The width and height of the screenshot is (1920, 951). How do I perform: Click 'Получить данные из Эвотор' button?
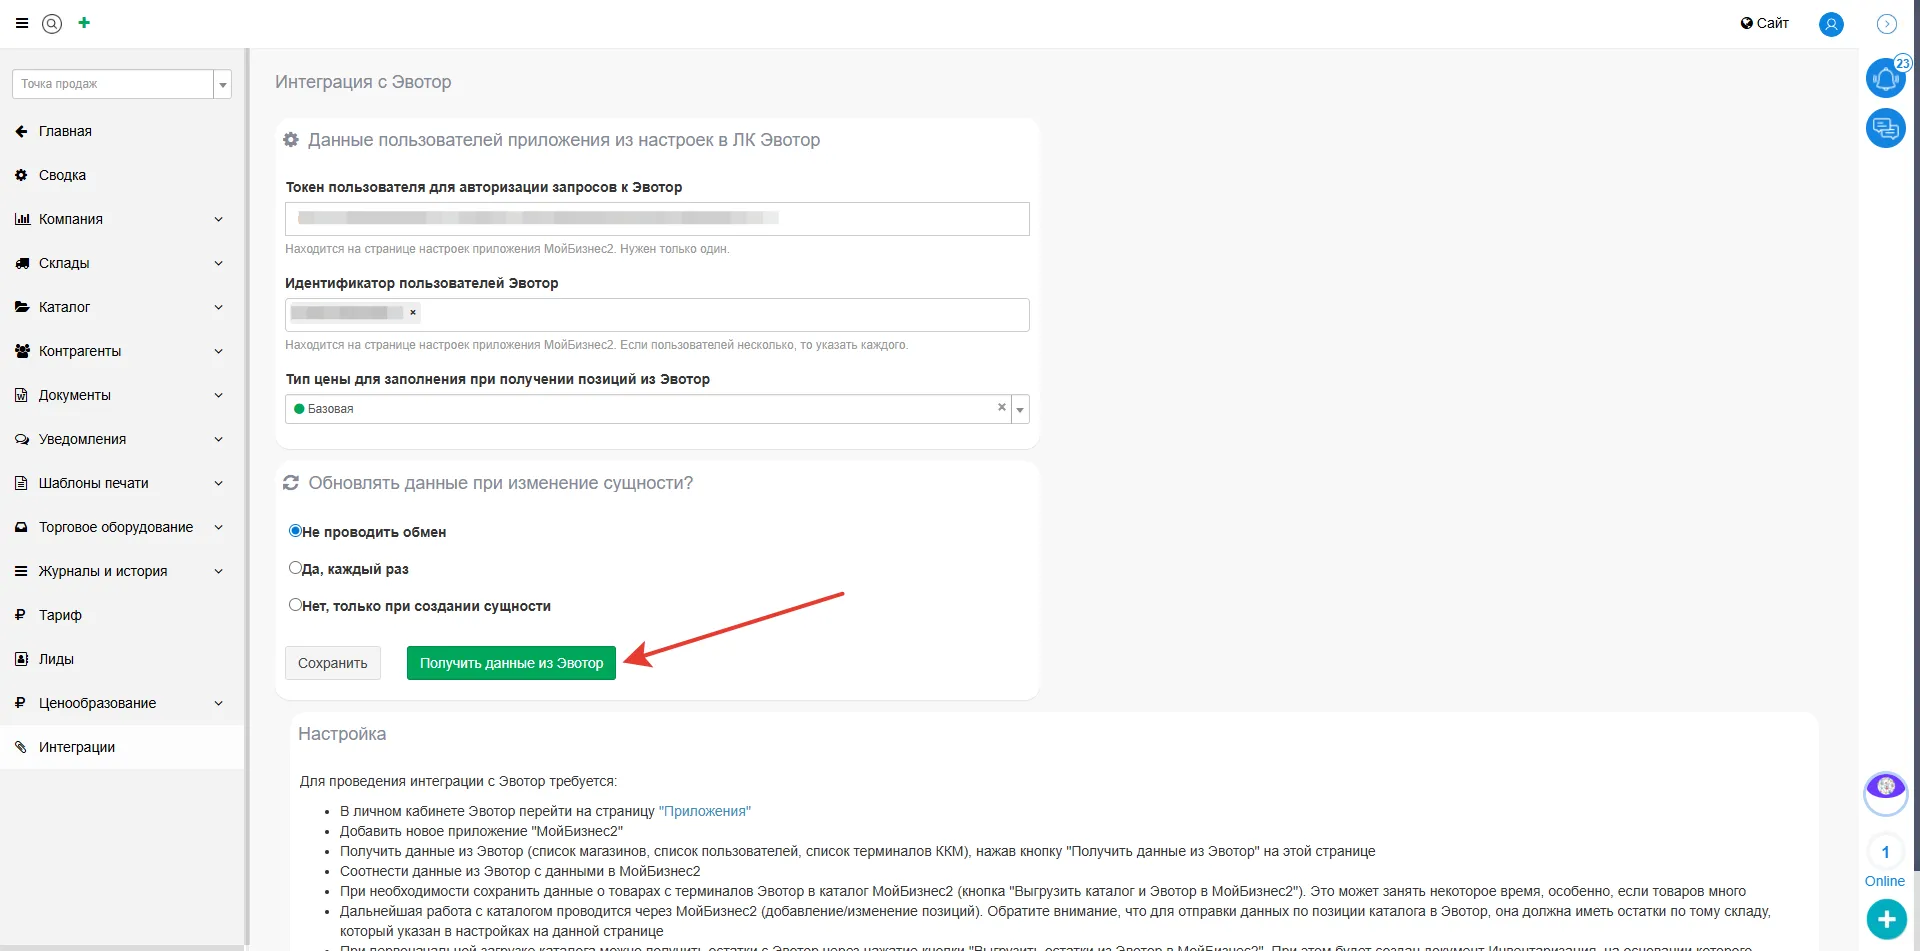click(511, 663)
